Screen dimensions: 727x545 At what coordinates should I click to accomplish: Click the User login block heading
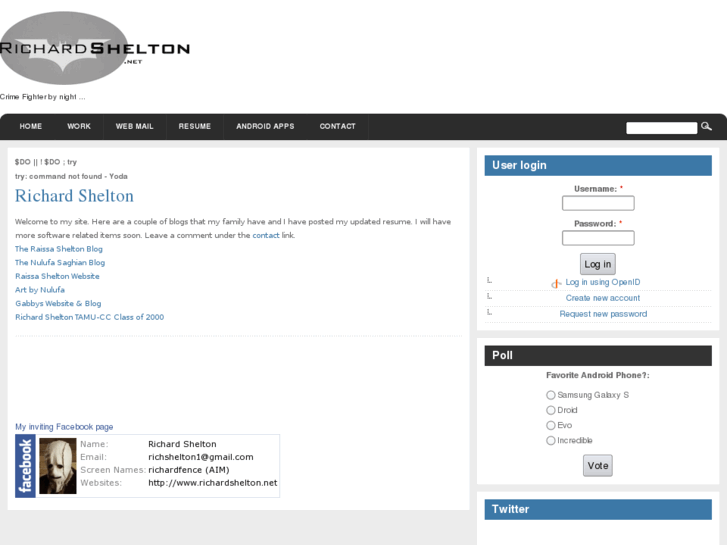pyautogui.click(x=598, y=166)
